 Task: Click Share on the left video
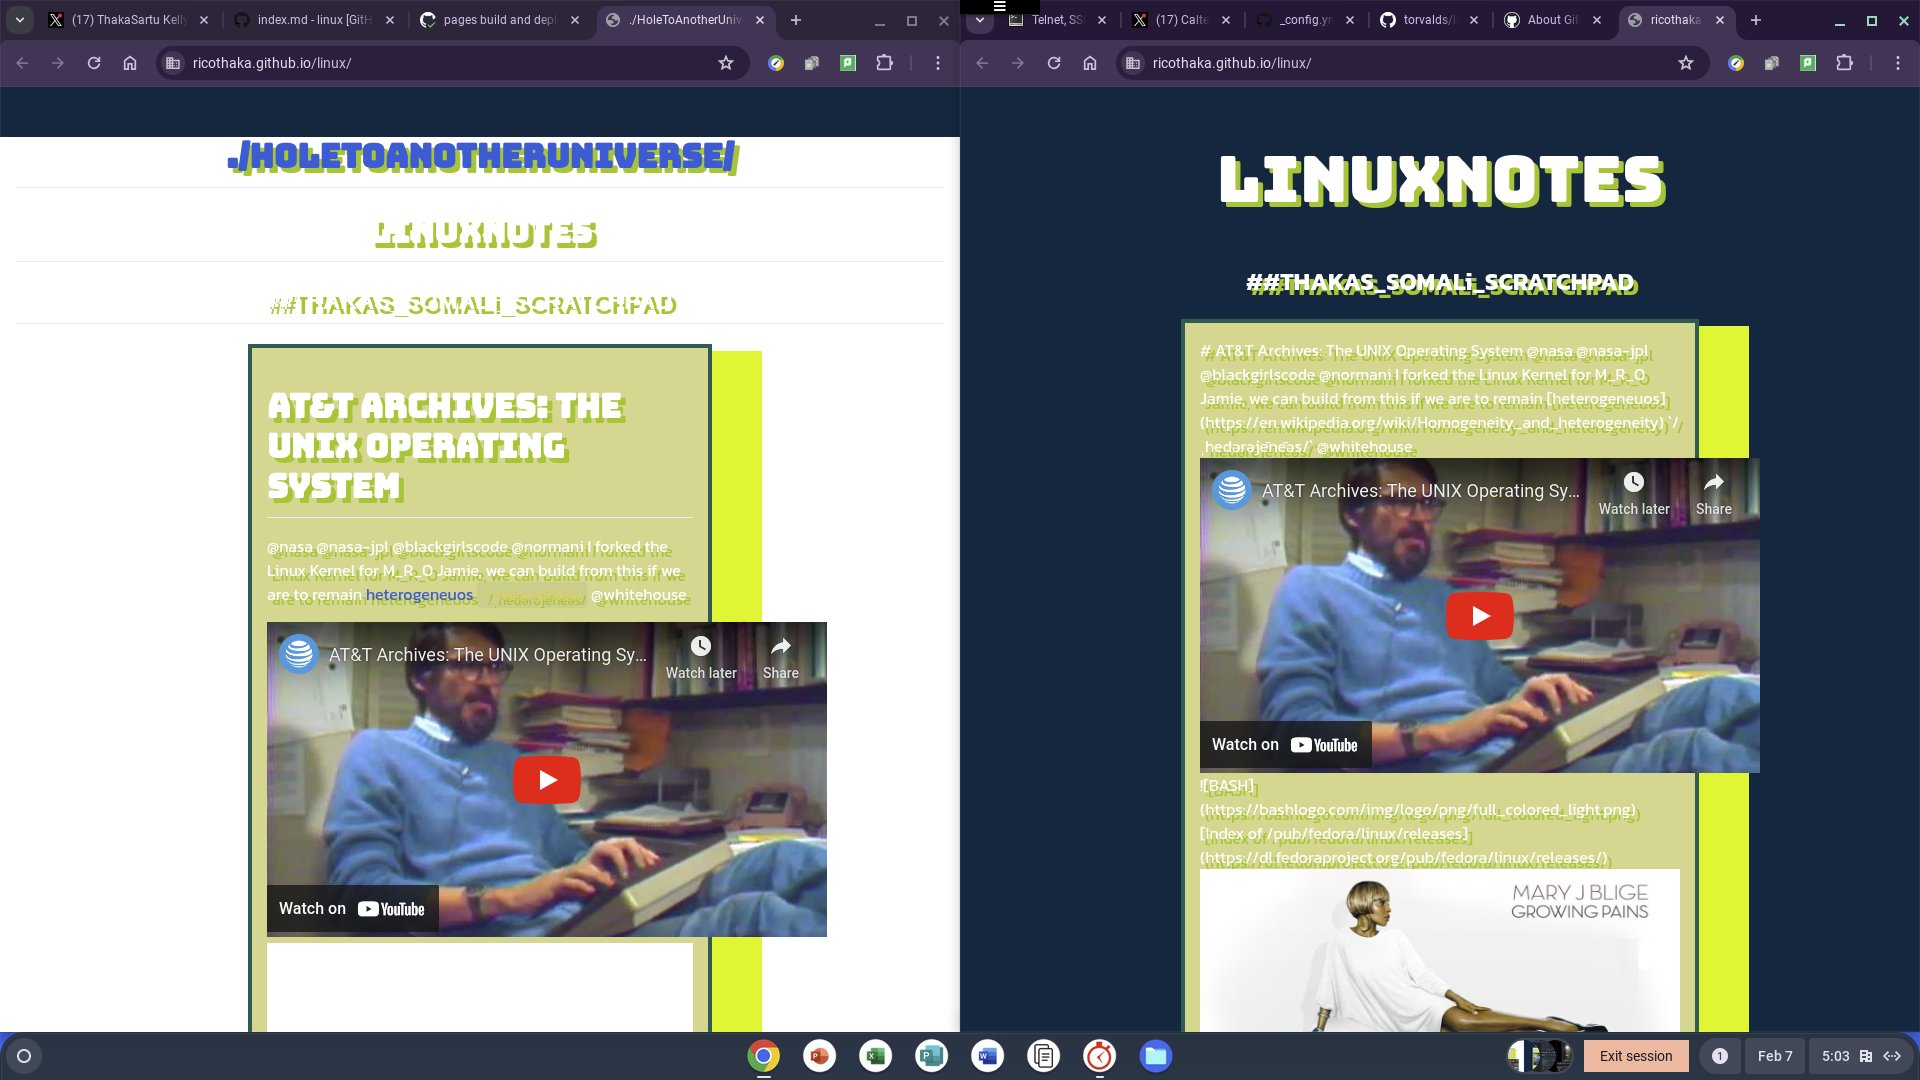[781, 658]
